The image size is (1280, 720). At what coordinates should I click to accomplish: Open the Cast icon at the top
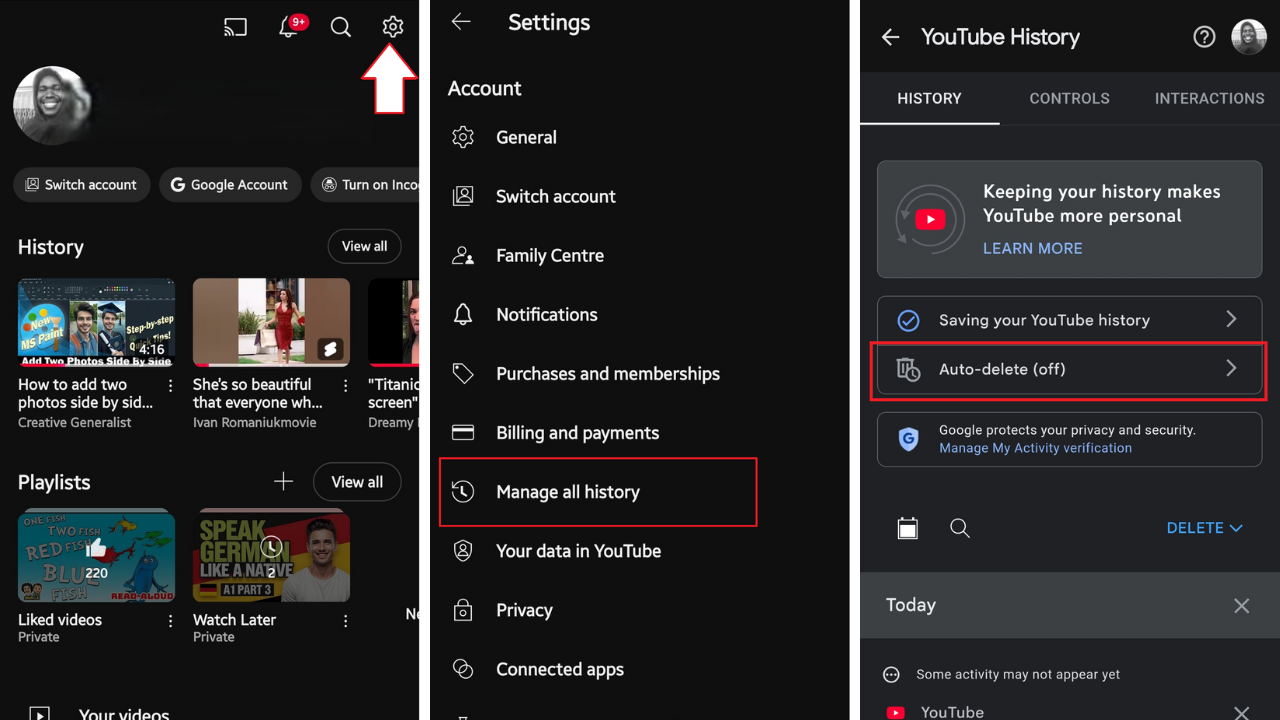[235, 27]
